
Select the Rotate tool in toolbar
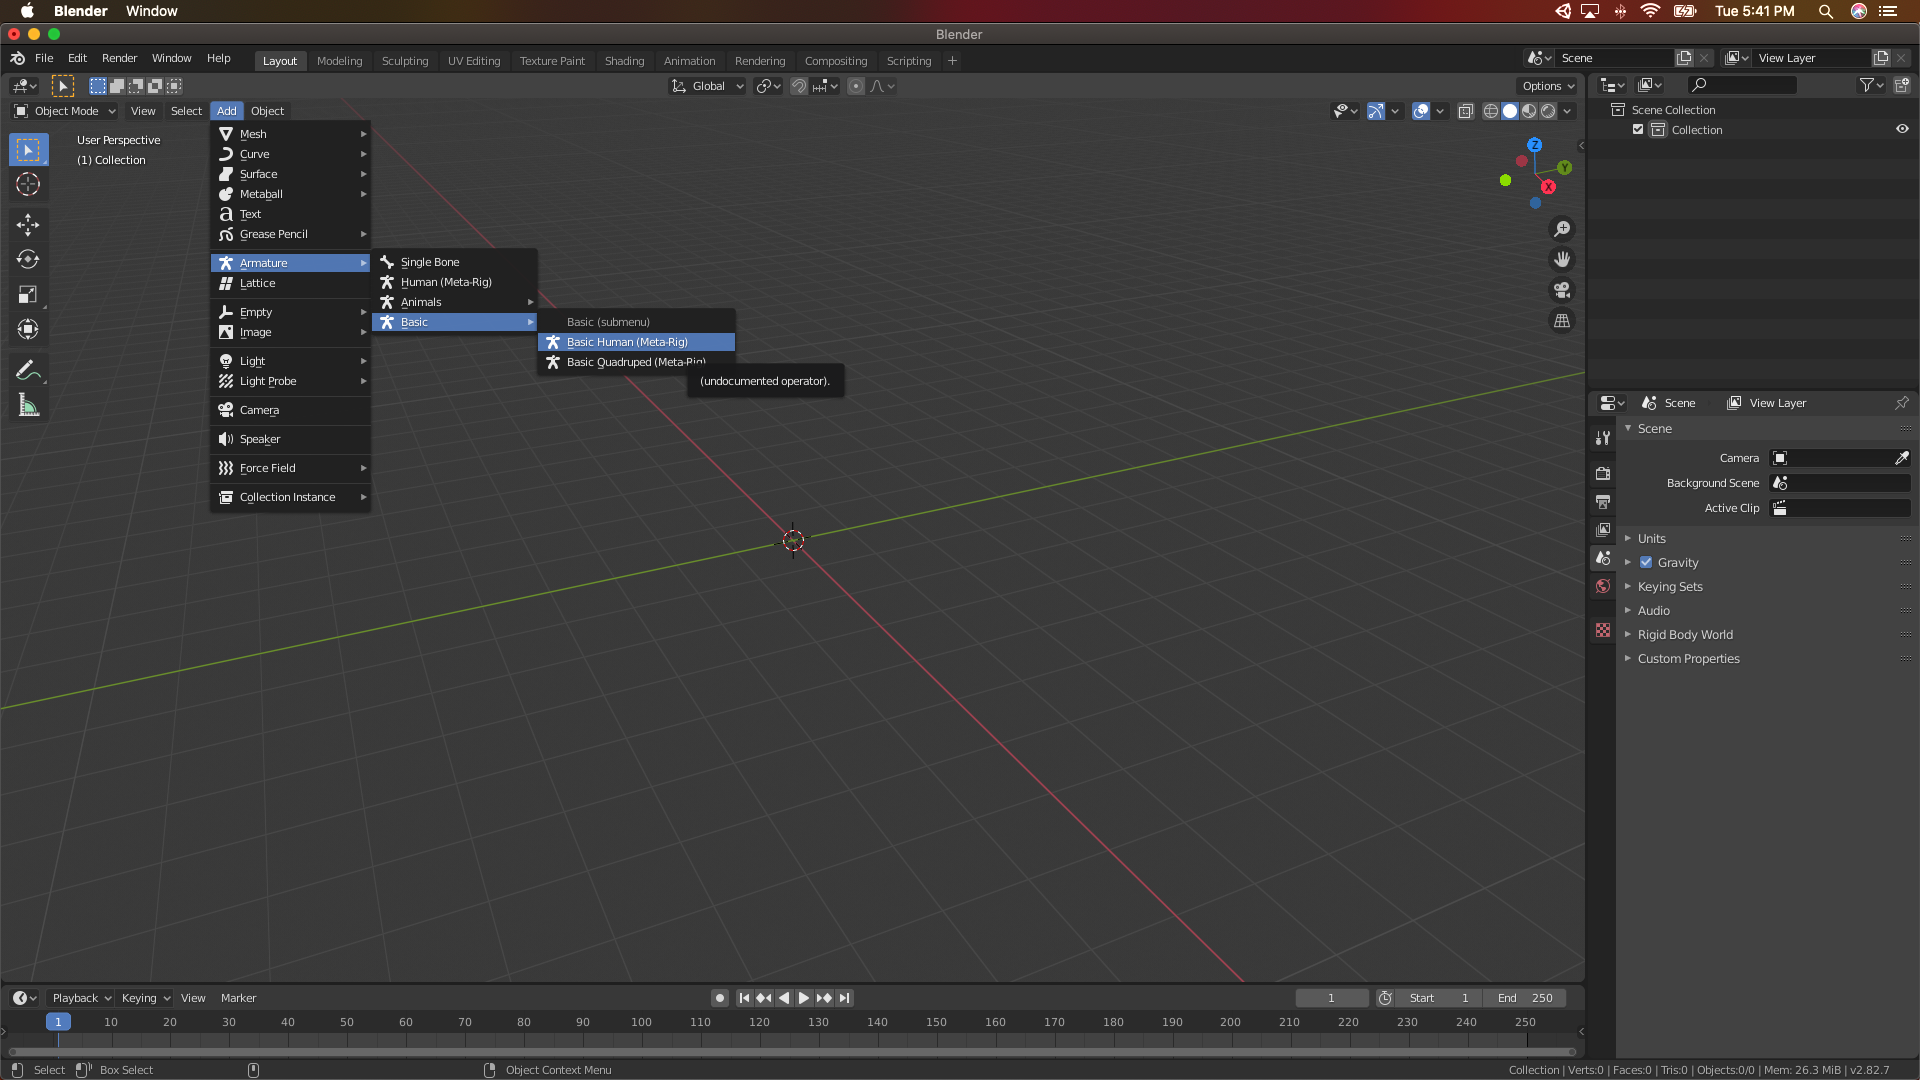(28, 259)
